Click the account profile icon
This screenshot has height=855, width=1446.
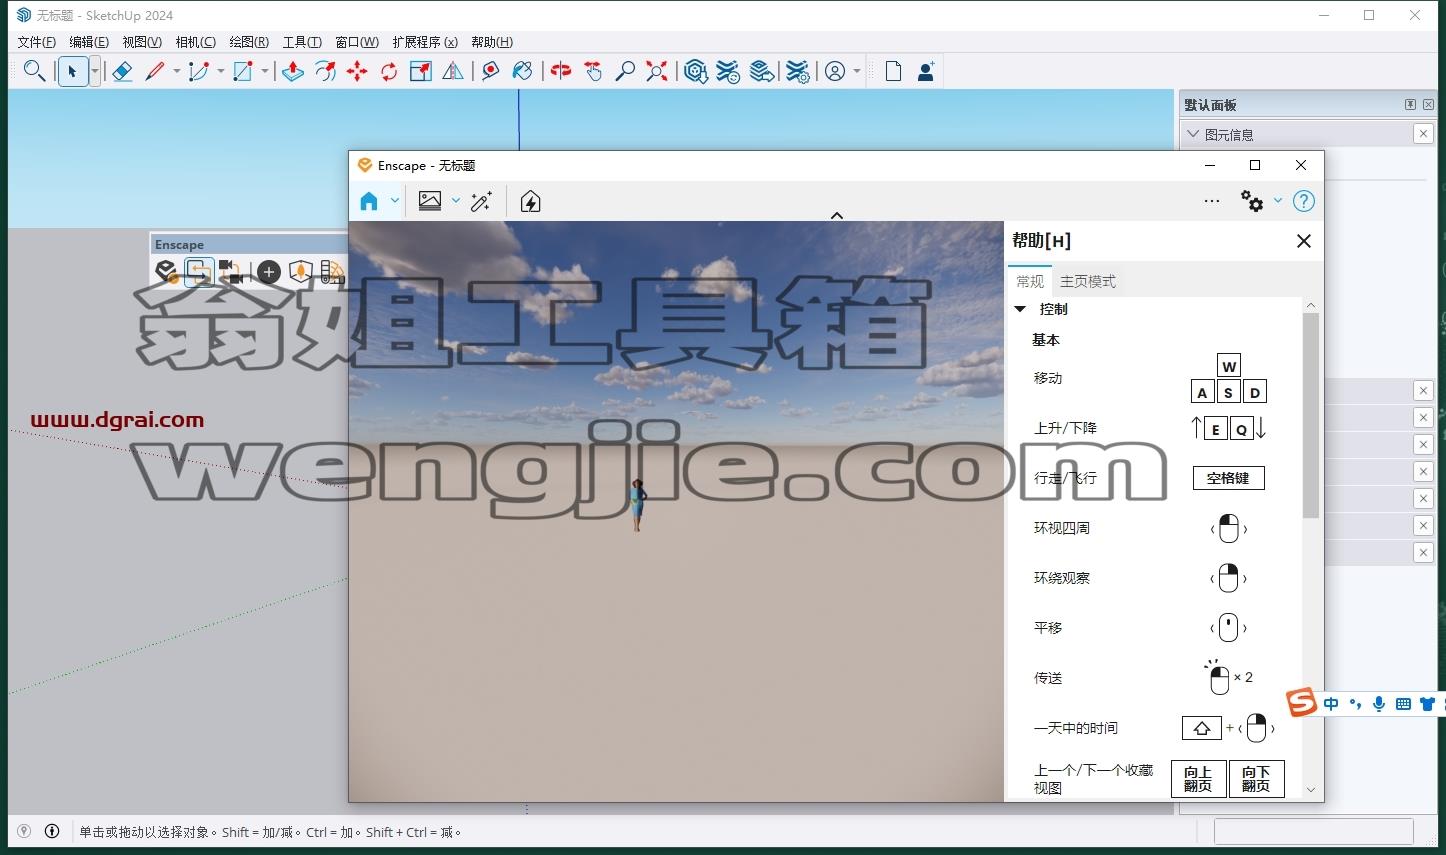(x=835, y=71)
